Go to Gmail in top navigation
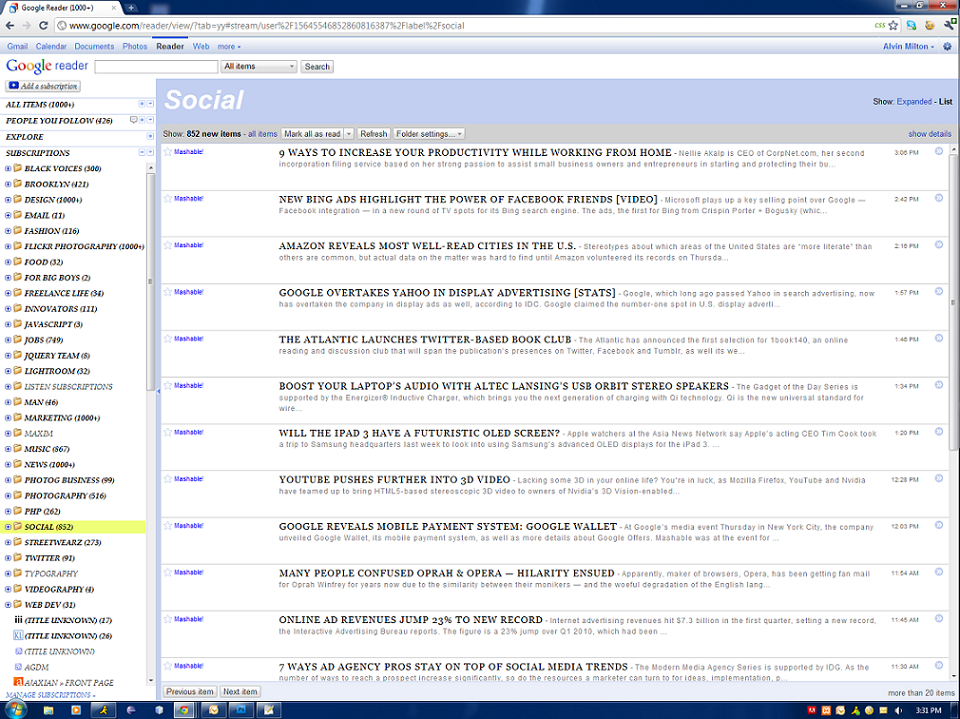960x719 pixels. coord(17,47)
